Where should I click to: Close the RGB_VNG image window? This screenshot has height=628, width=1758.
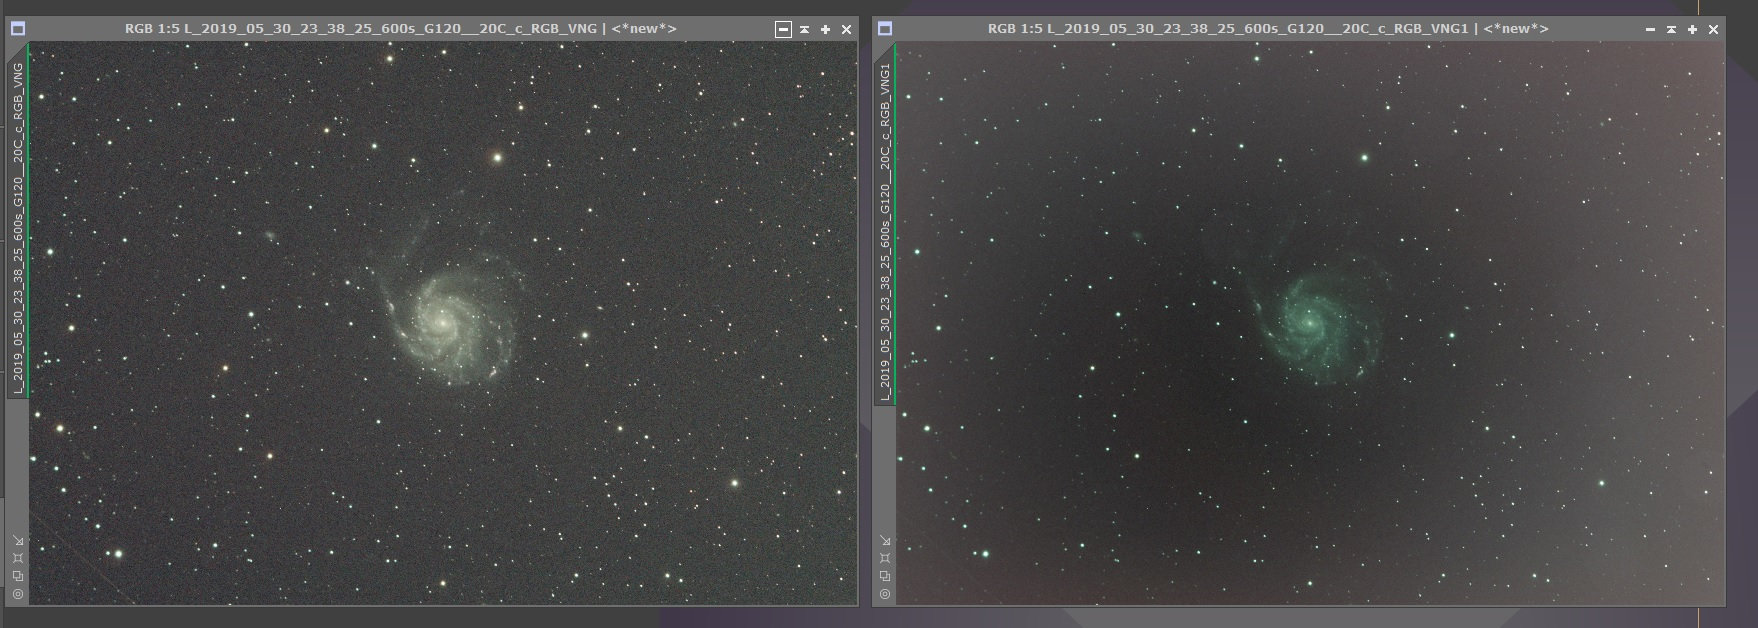pyautogui.click(x=846, y=30)
